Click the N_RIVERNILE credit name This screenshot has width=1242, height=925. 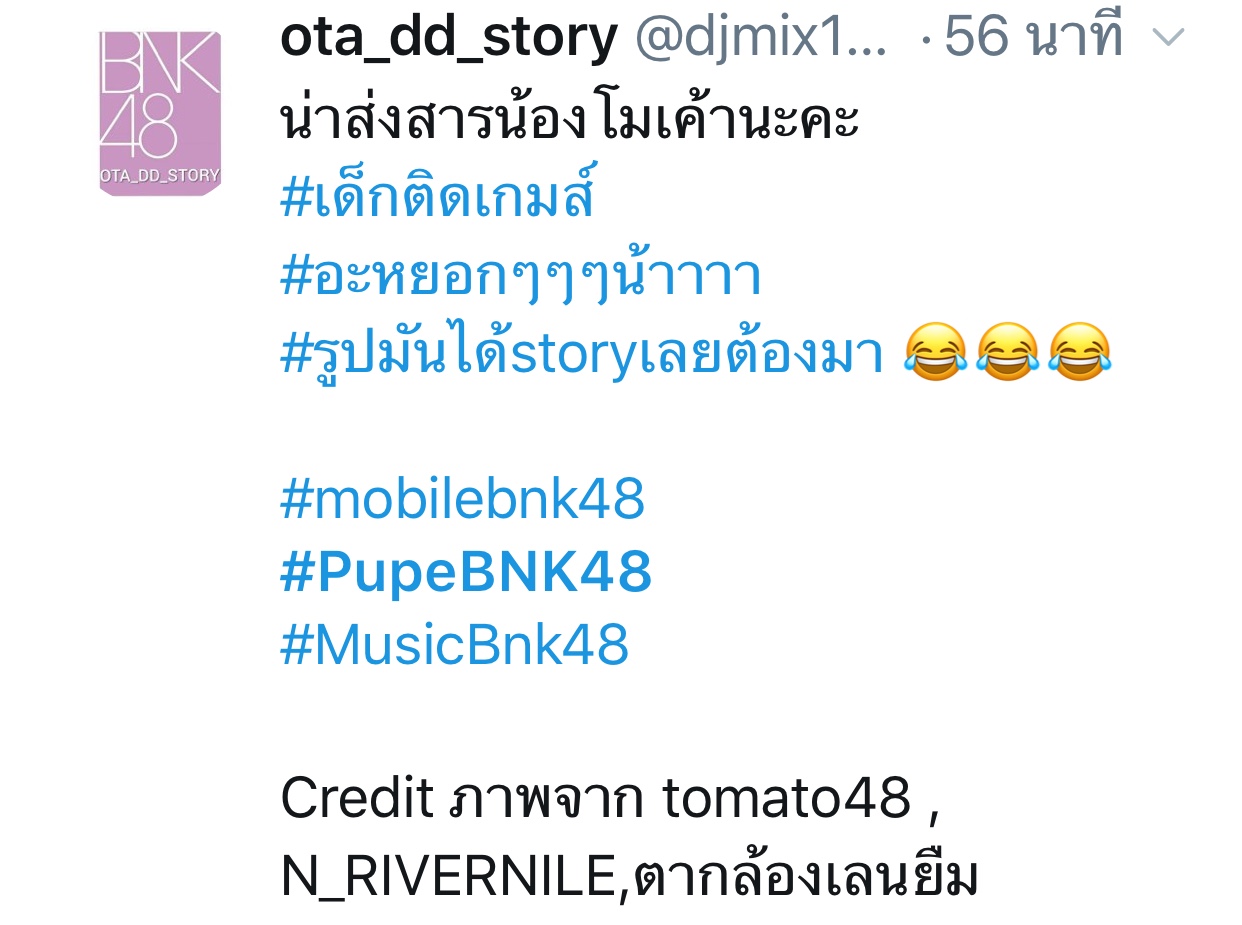point(449,877)
